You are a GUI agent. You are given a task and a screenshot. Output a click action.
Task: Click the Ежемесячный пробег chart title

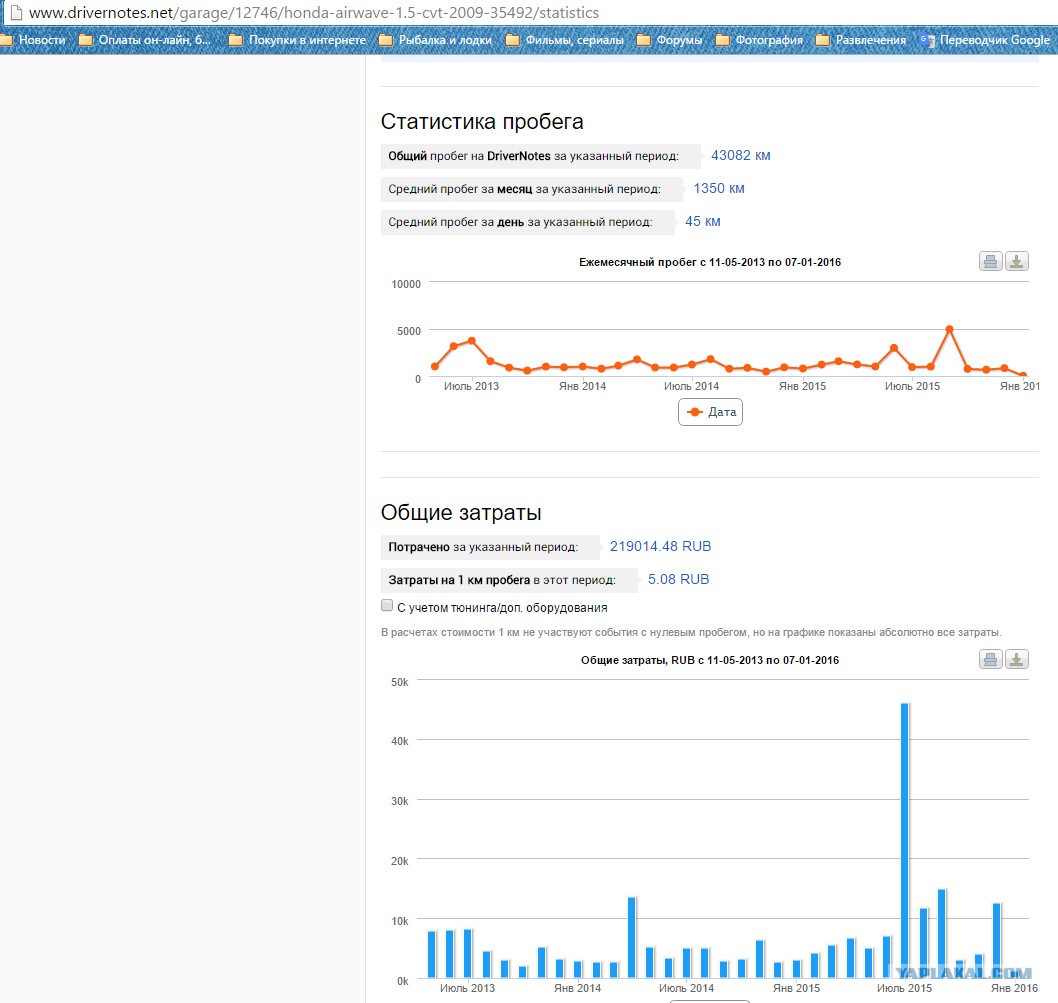tap(710, 262)
